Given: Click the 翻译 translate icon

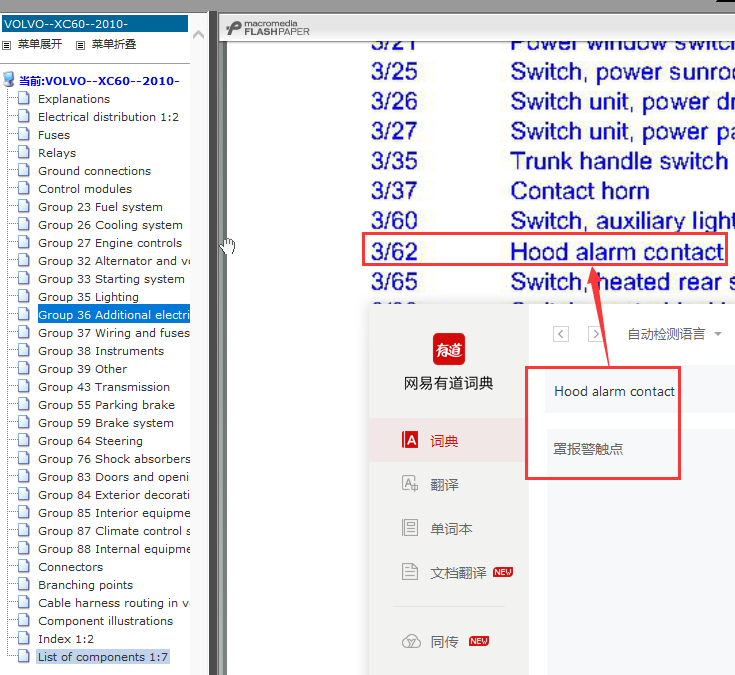Looking at the screenshot, I should click(410, 483).
